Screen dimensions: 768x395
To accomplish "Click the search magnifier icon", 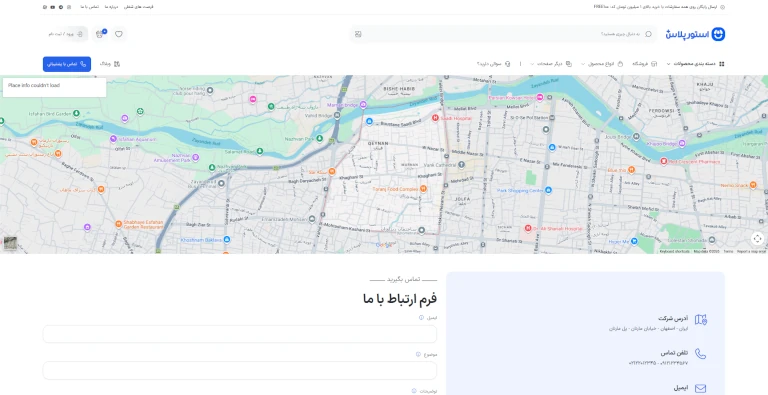I will point(648,34).
